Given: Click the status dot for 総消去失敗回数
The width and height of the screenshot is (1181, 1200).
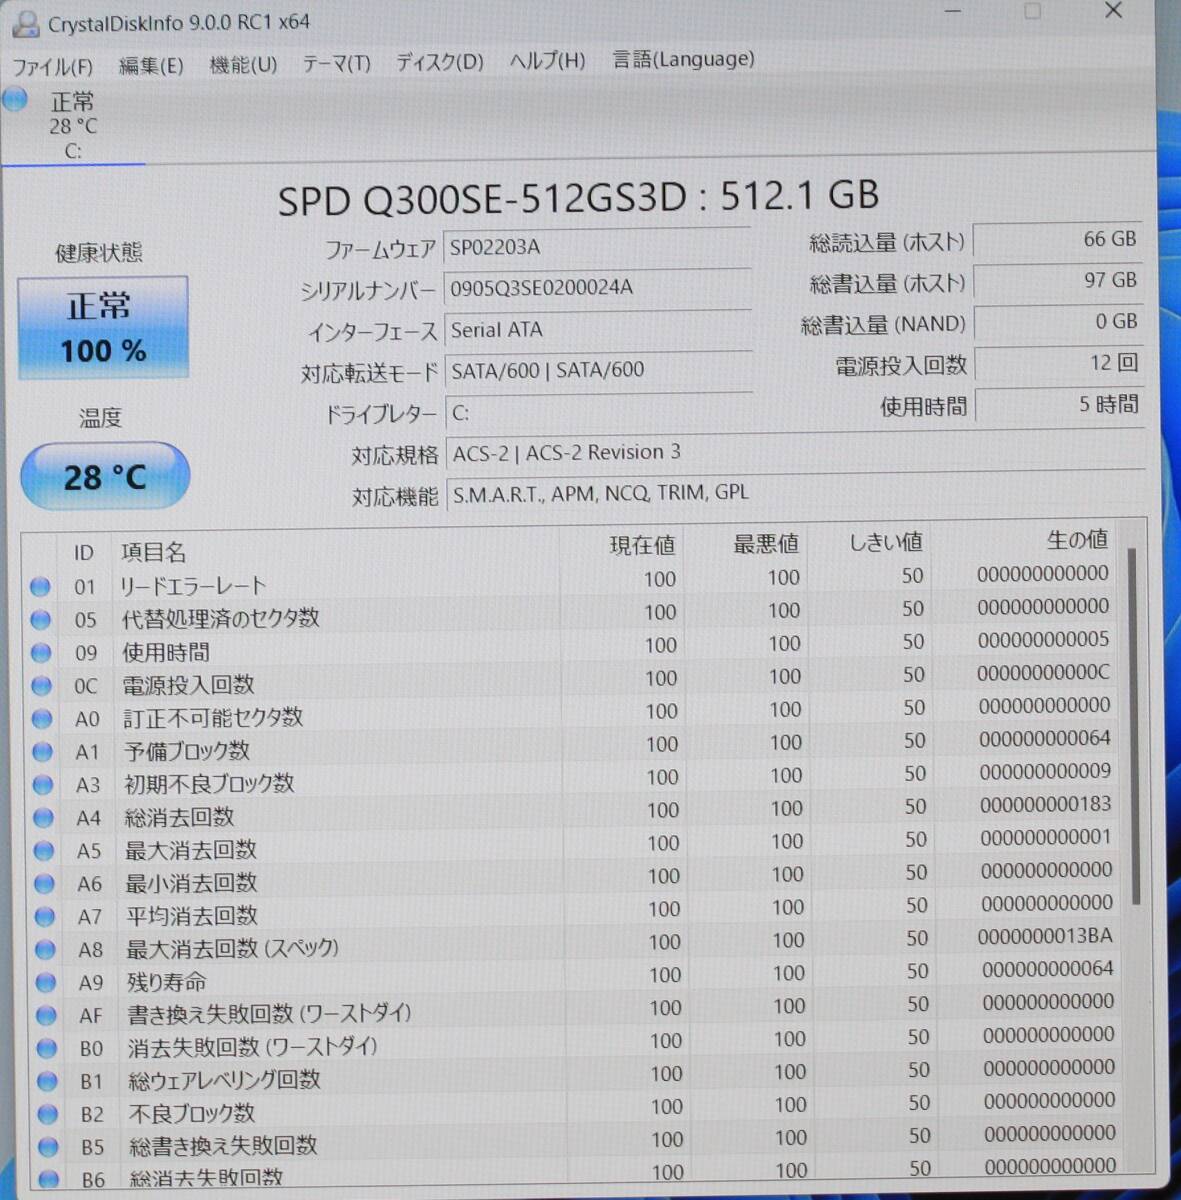Looking at the screenshot, I should [46, 1178].
